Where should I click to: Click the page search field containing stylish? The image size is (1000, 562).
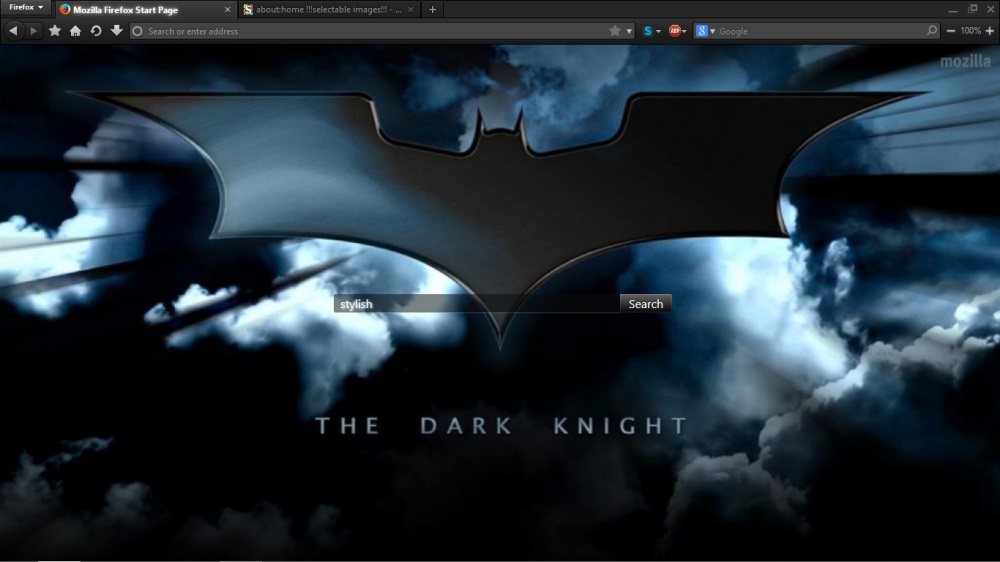coord(476,304)
